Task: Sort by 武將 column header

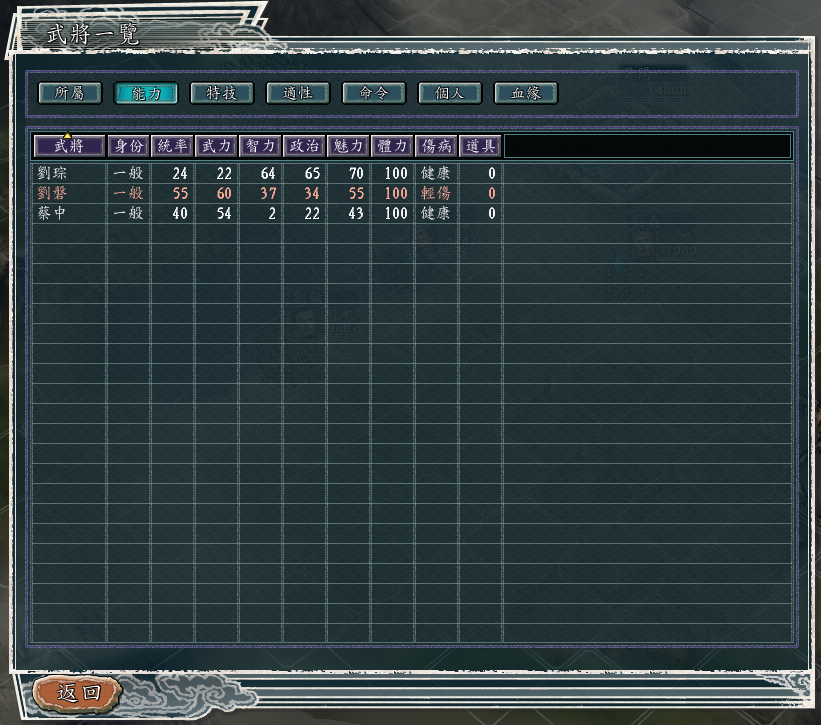Action: coord(69,146)
